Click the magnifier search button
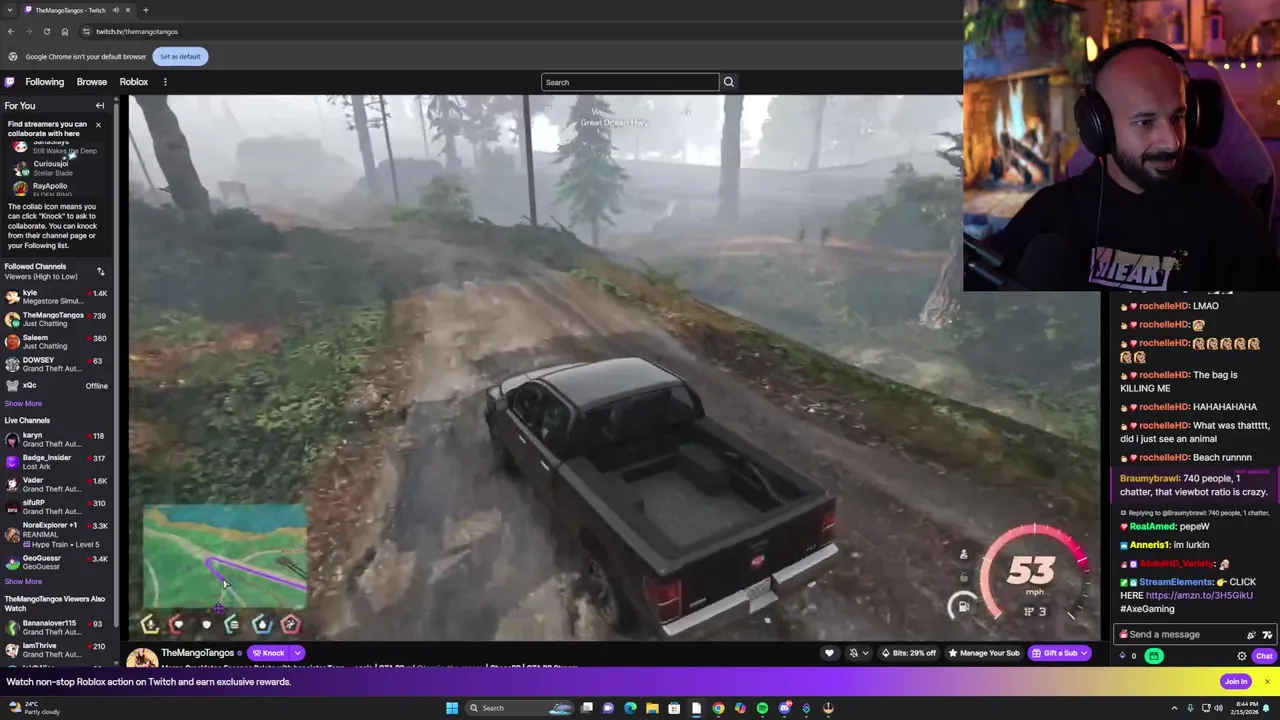 tap(728, 82)
